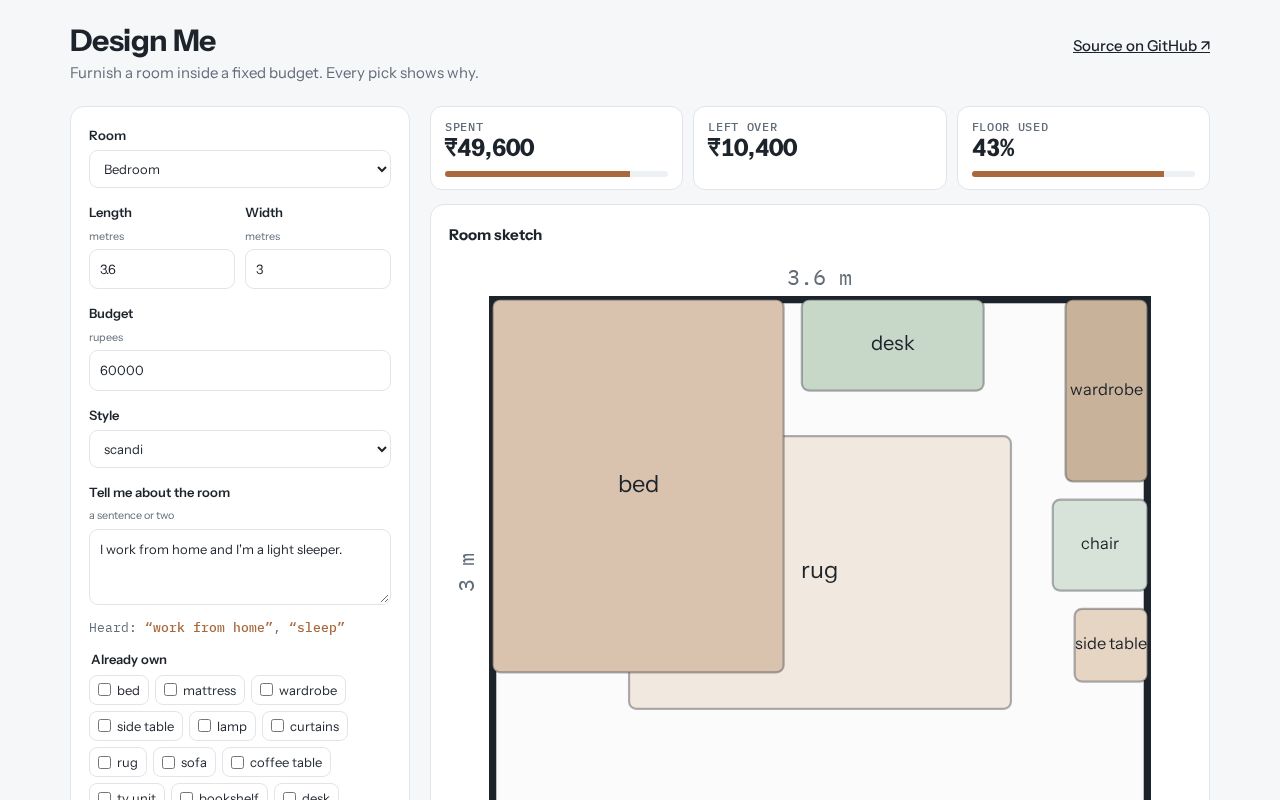The width and height of the screenshot is (1280, 800).
Task: Click the 3.6 m dimension label
Action: pos(819,278)
